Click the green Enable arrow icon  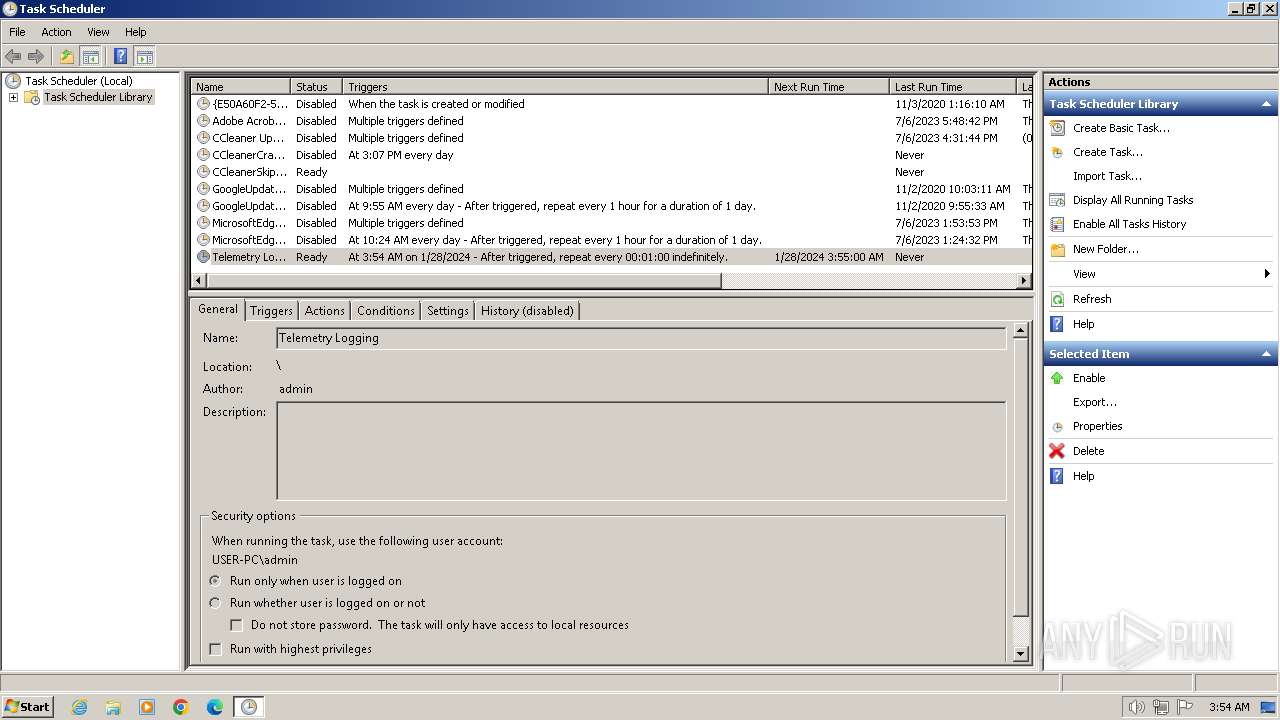1057,378
